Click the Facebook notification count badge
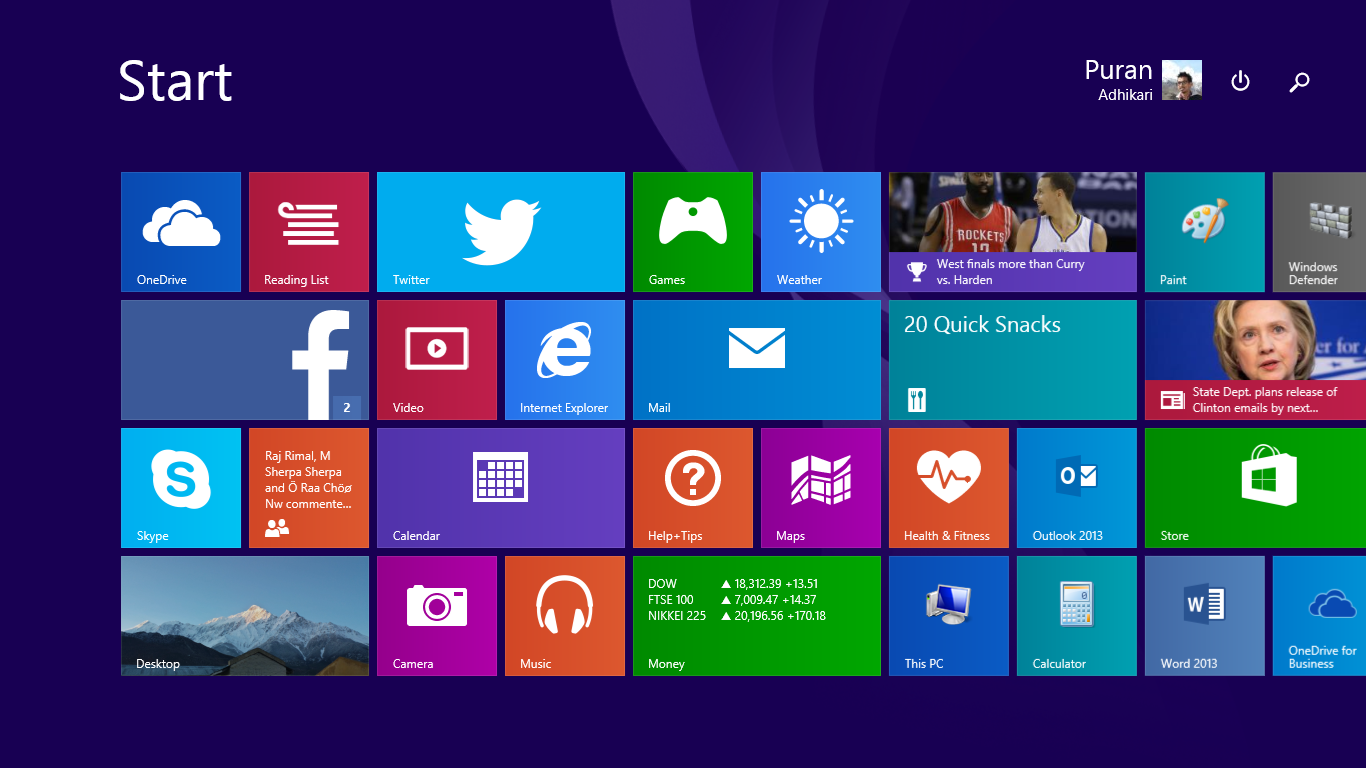Image resolution: width=1366 pixels, height=768 pixels. [347, 407]
